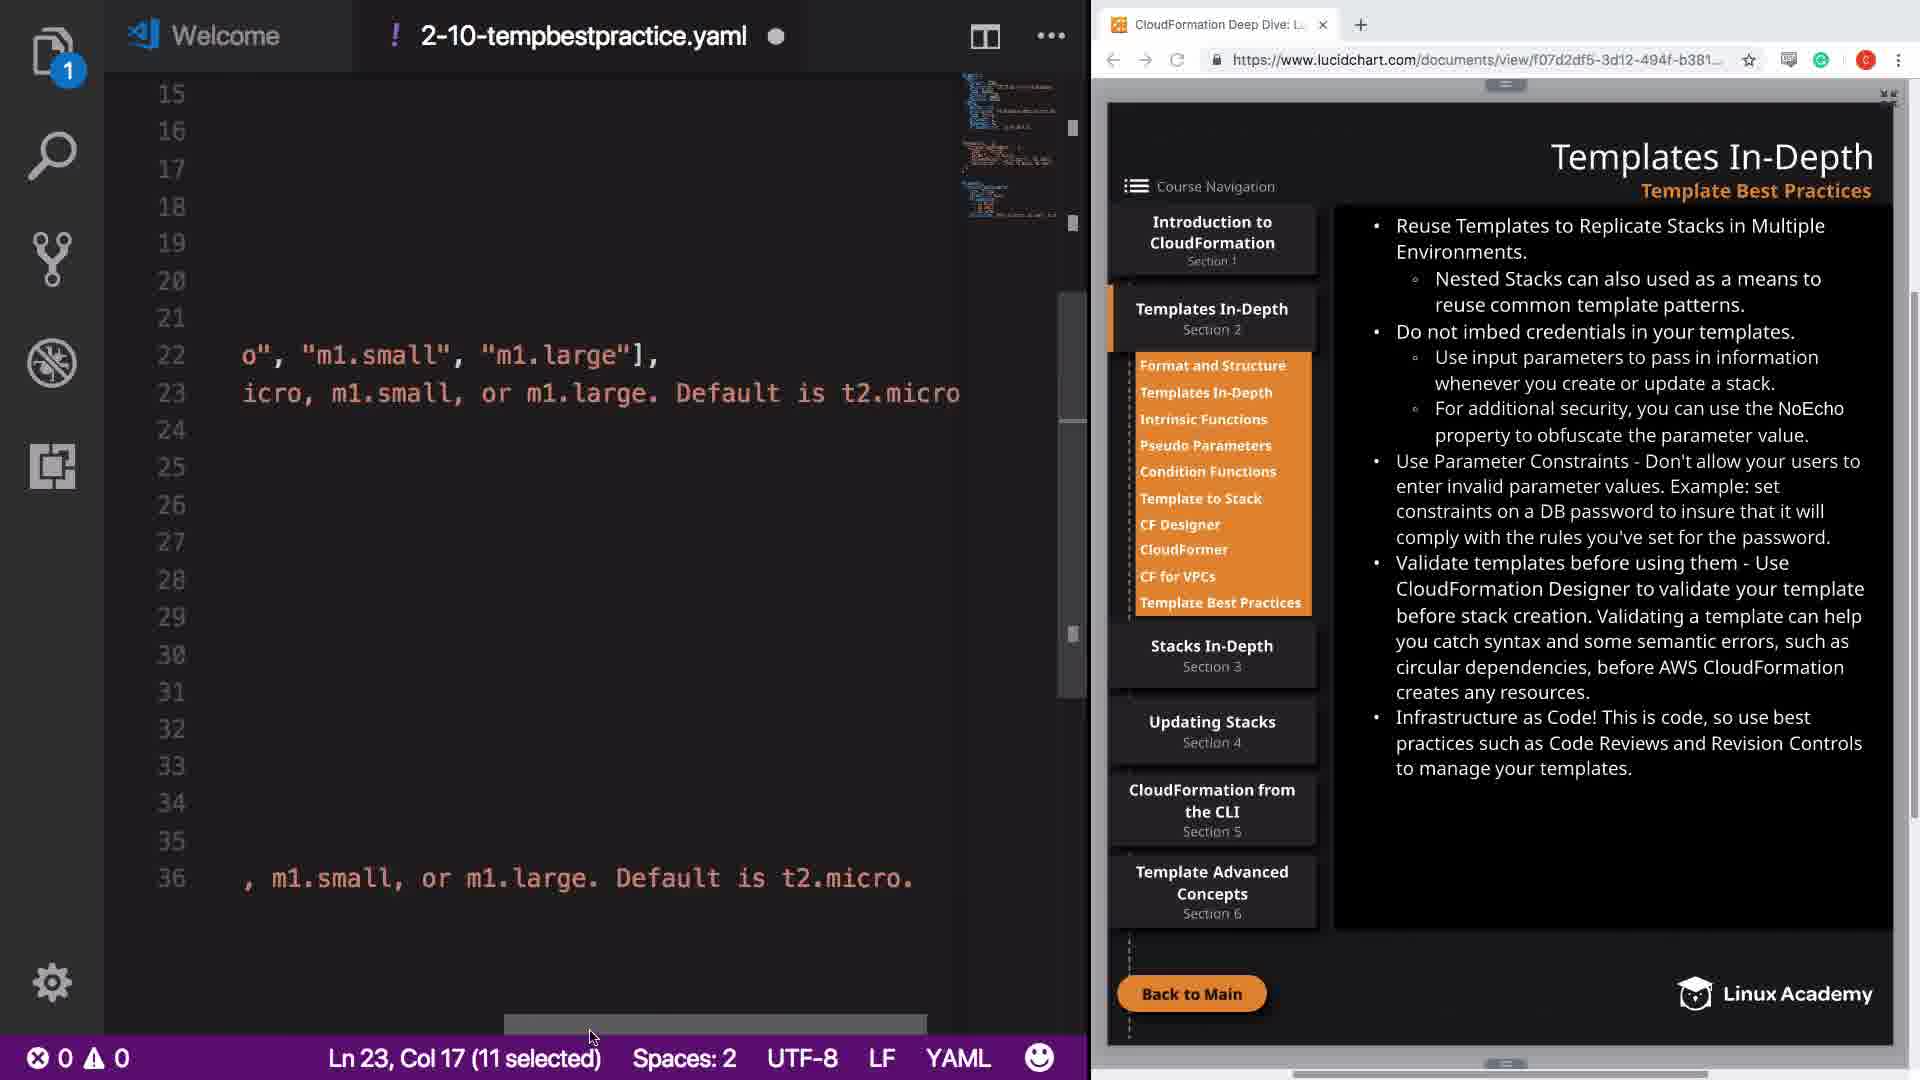This screenshot has width=1920, height=1080.
Task: Open the Debug panel icon
Action: (x=52, y=362)
